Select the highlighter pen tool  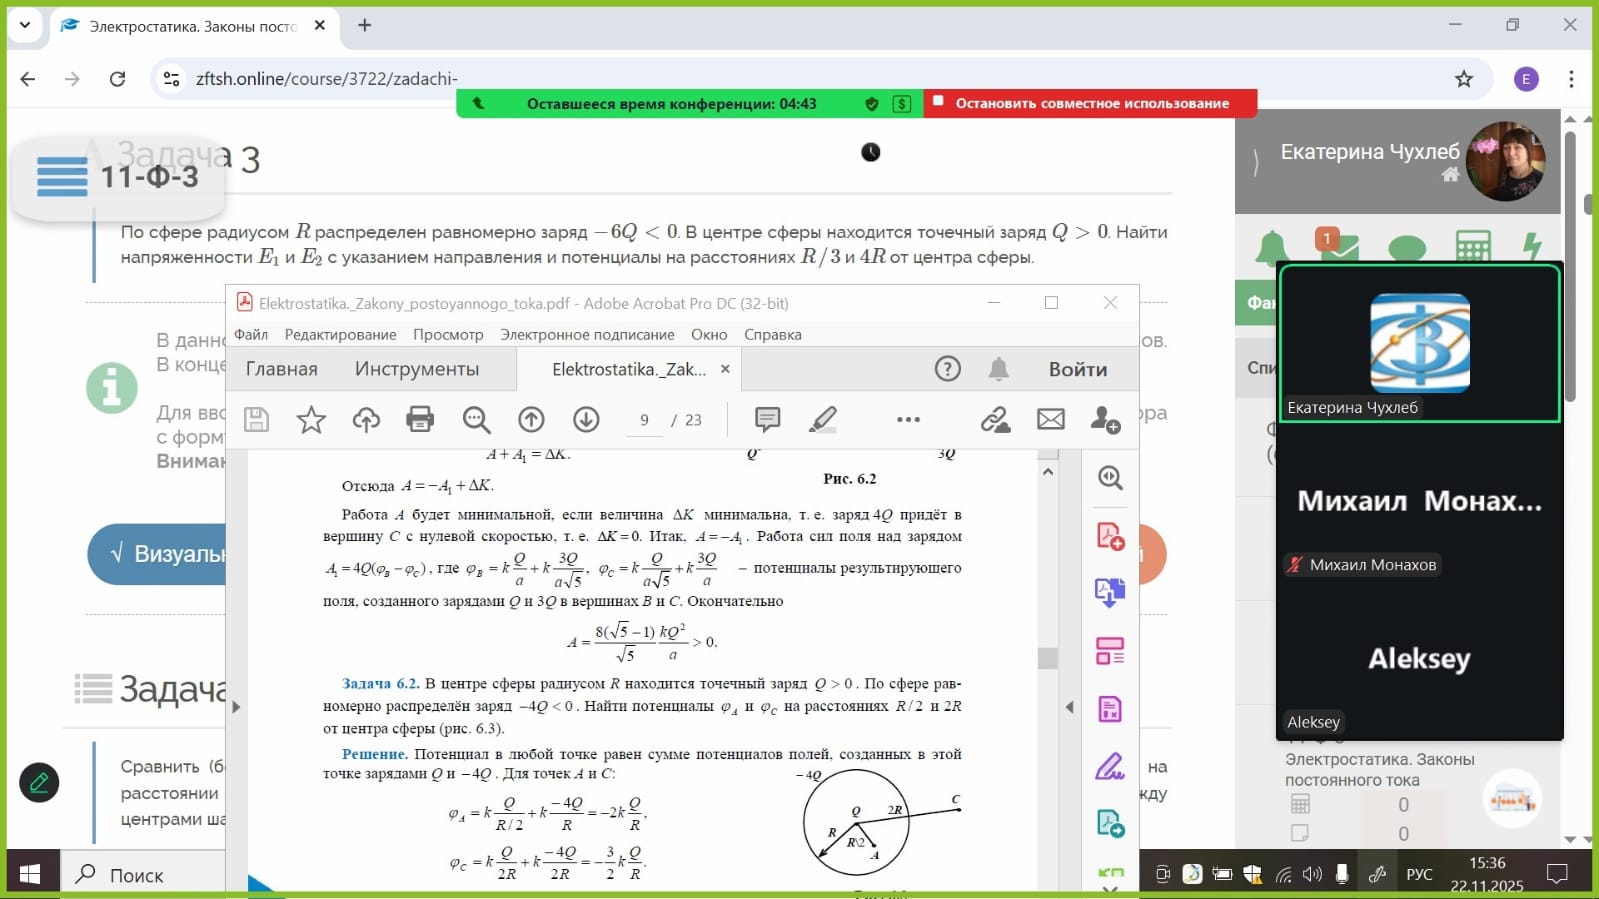[x=822, y=420]
